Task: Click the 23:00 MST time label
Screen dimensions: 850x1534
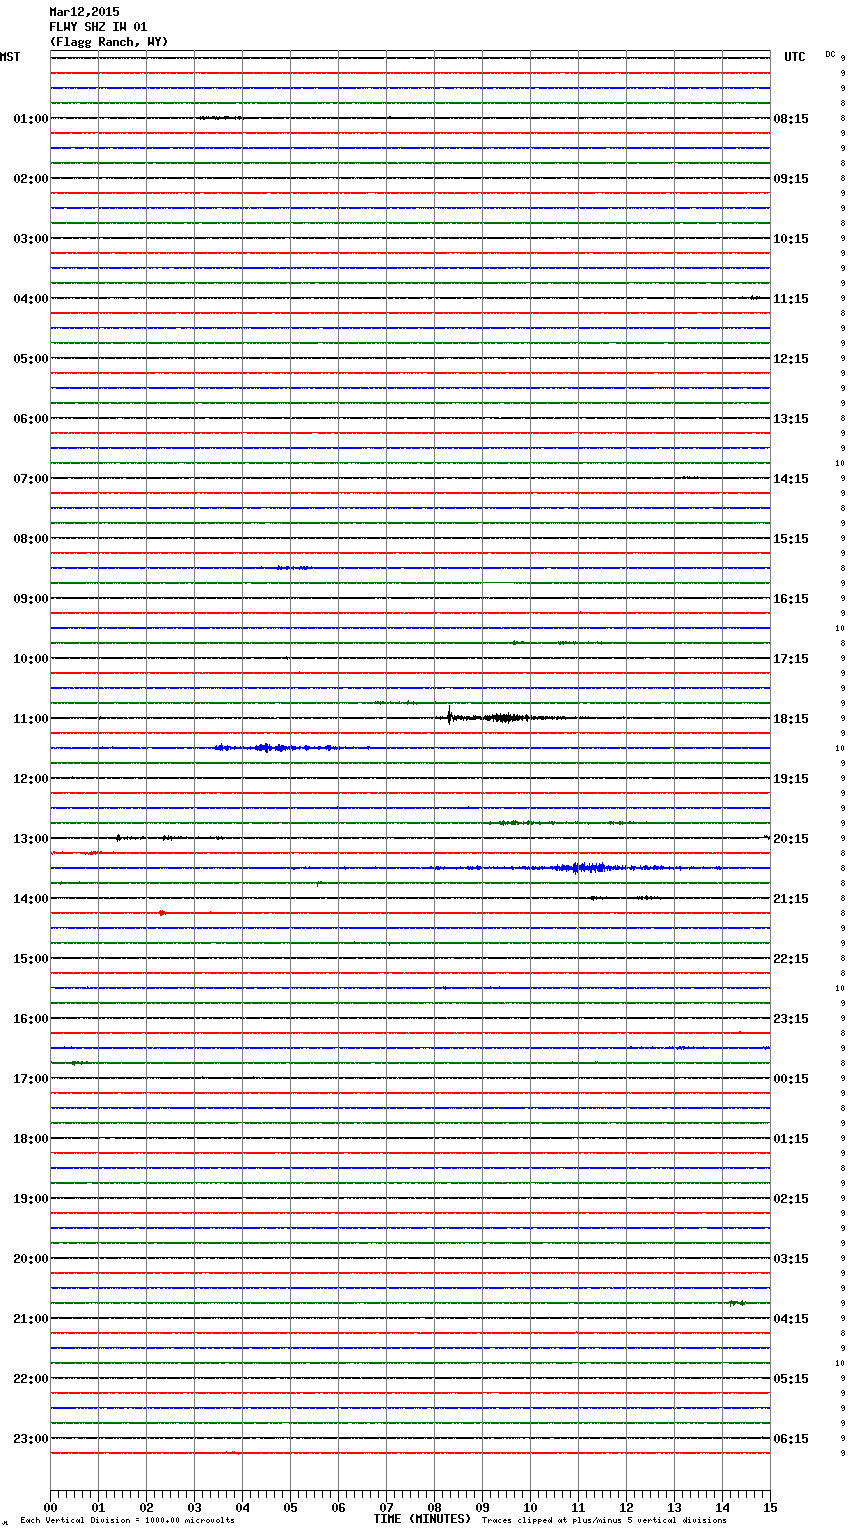Action: click(x=30, y=1439)
